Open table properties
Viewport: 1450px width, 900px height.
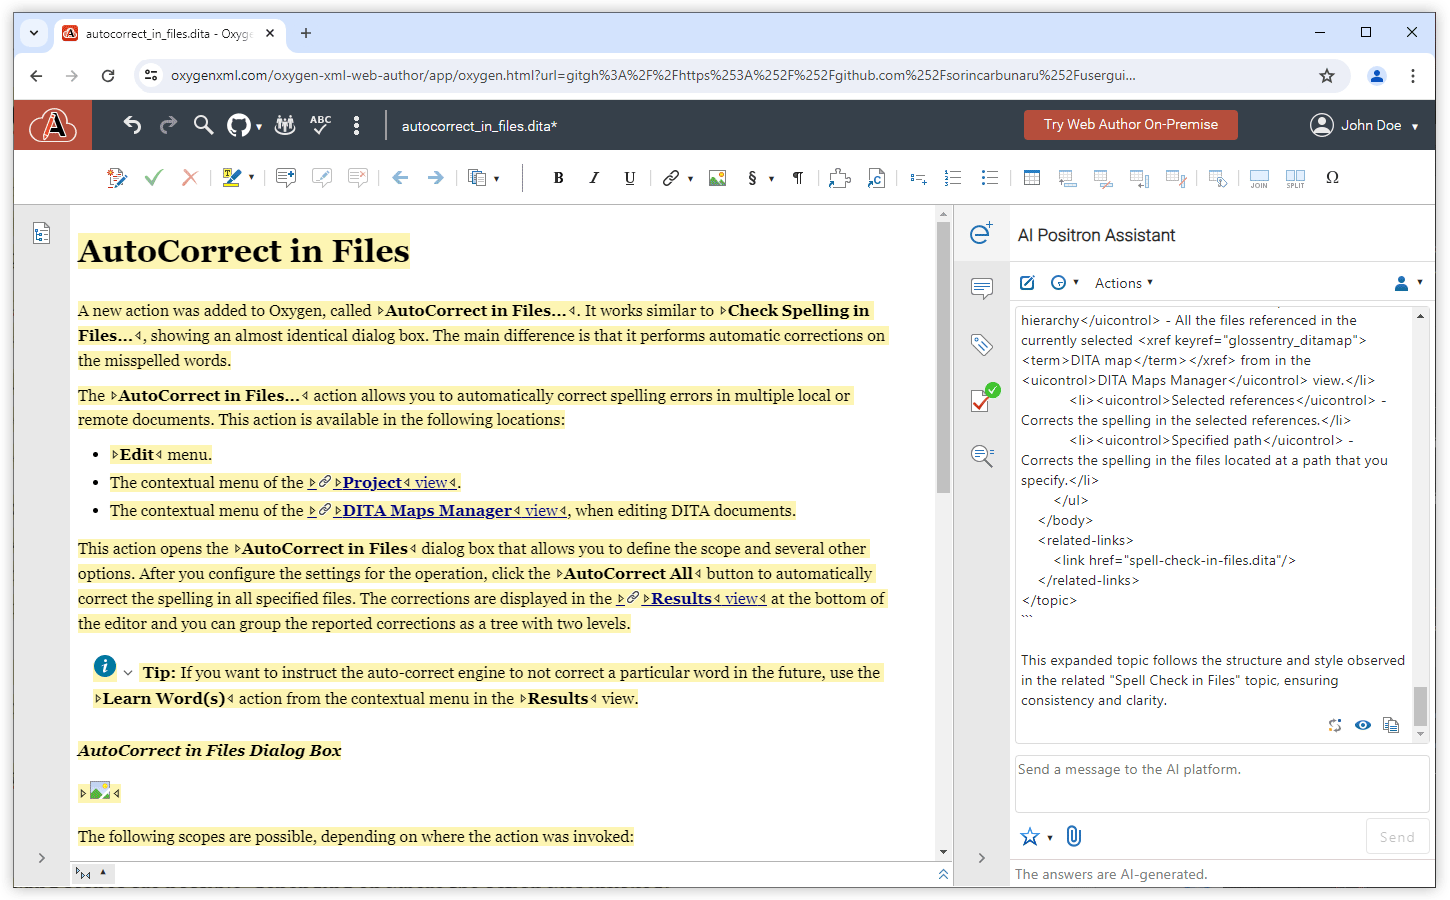pos(1217,178)
